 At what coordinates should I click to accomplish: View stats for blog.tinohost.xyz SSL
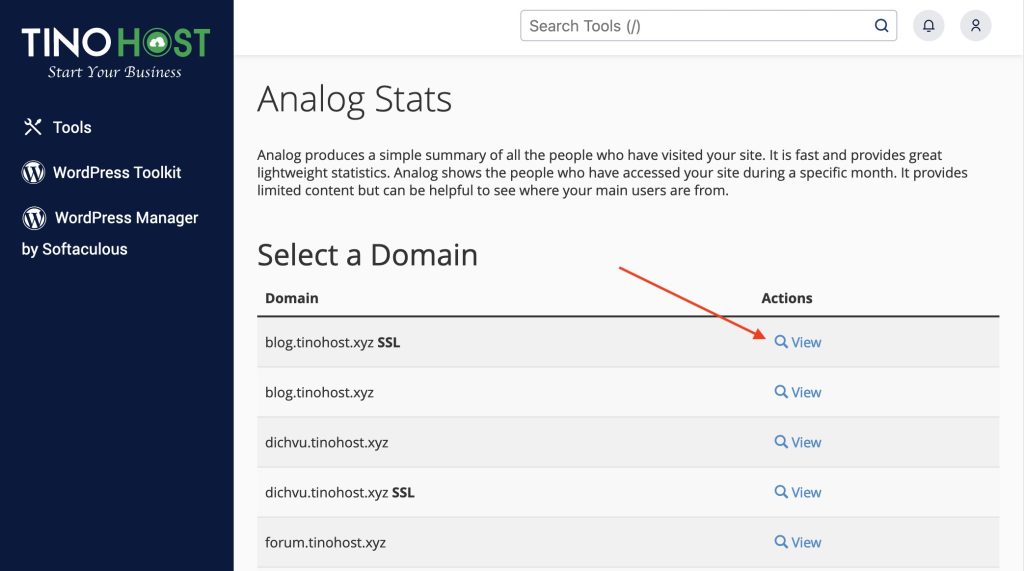pyautogui.click(x=797, y=342)
